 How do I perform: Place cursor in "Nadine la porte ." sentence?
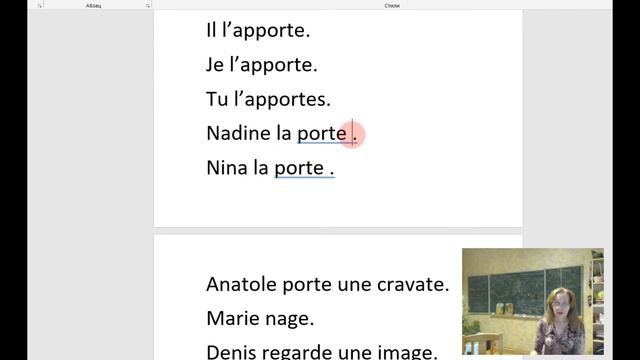[282, 133]
